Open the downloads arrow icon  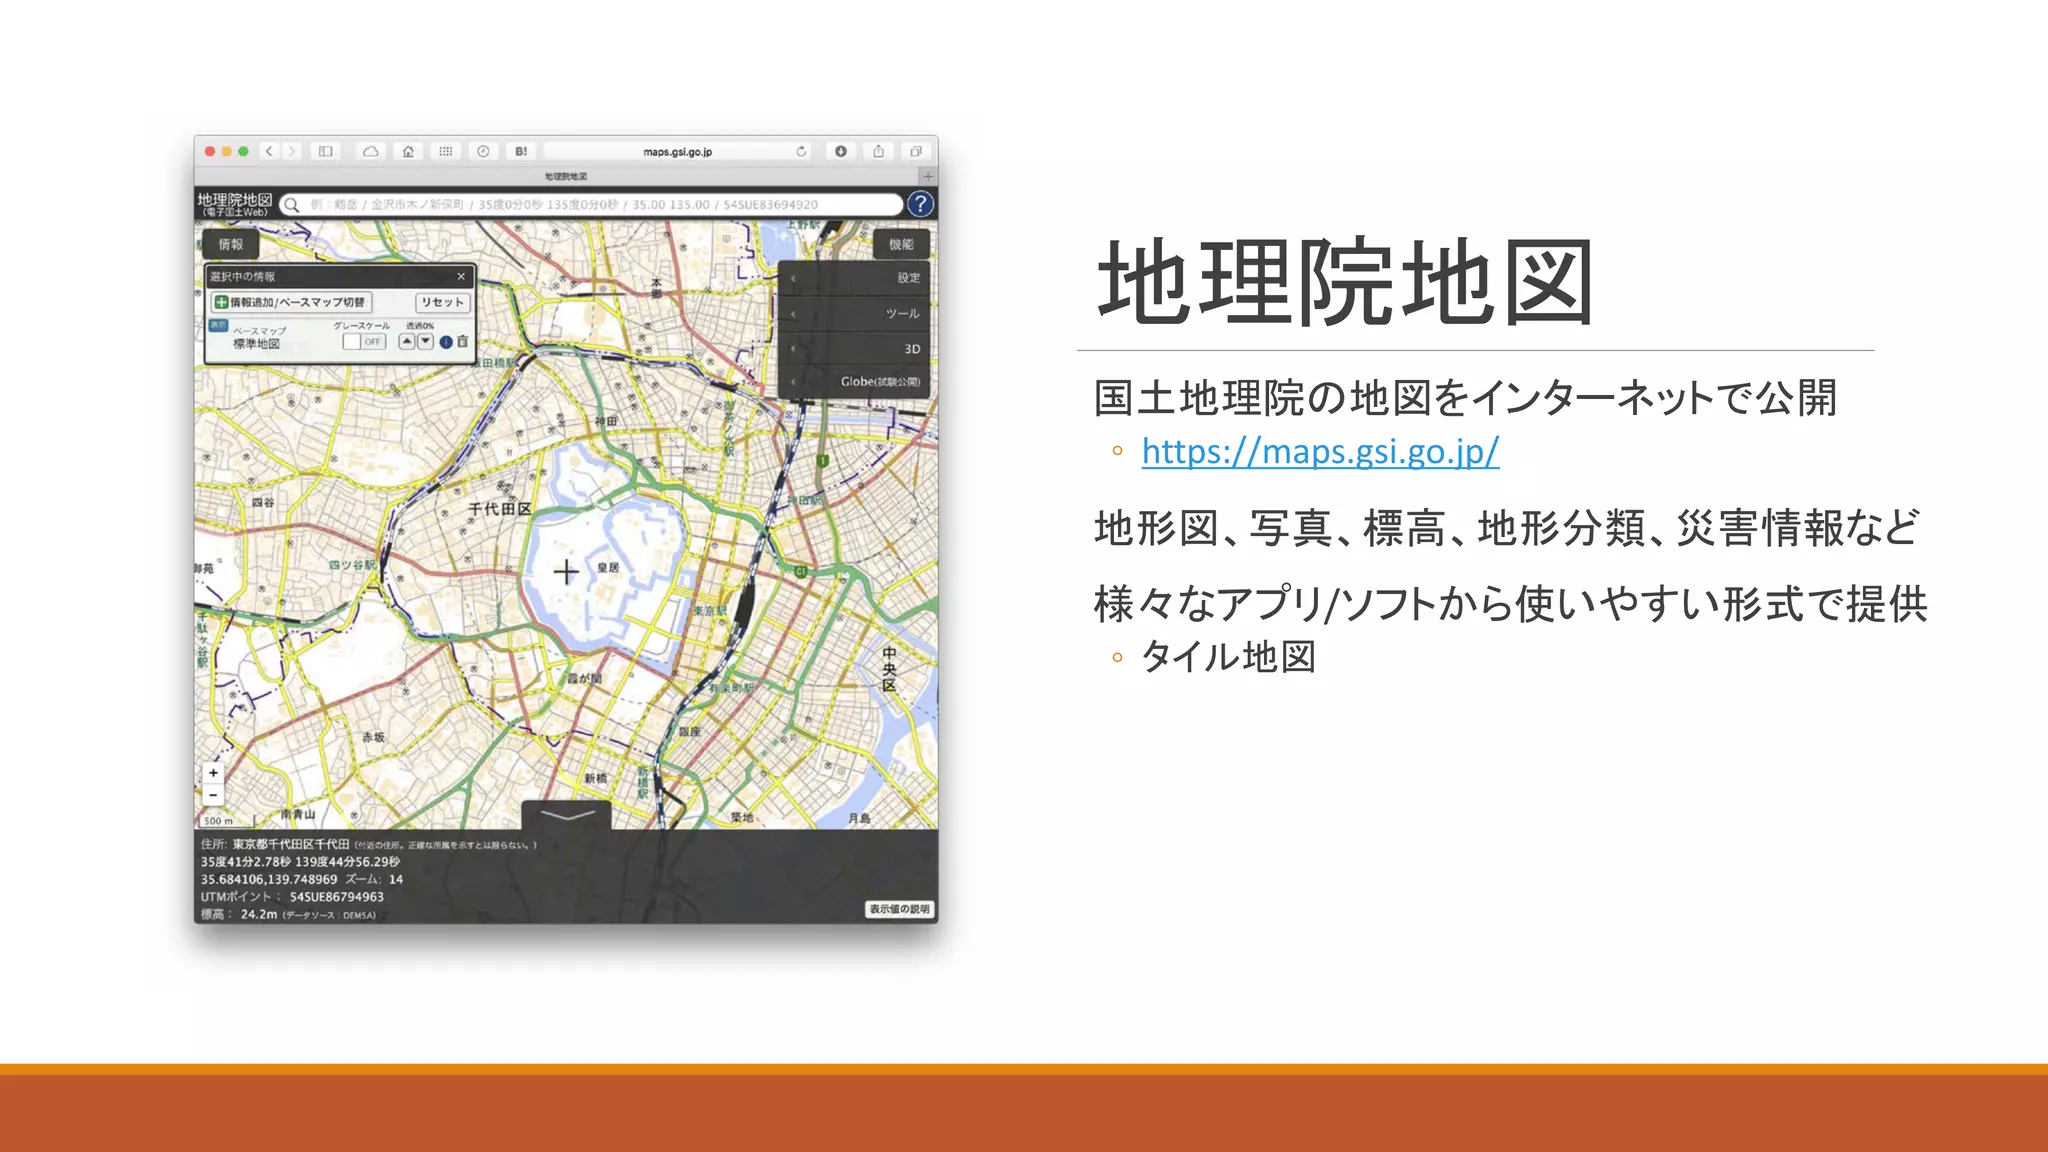[x=841, y=151]
